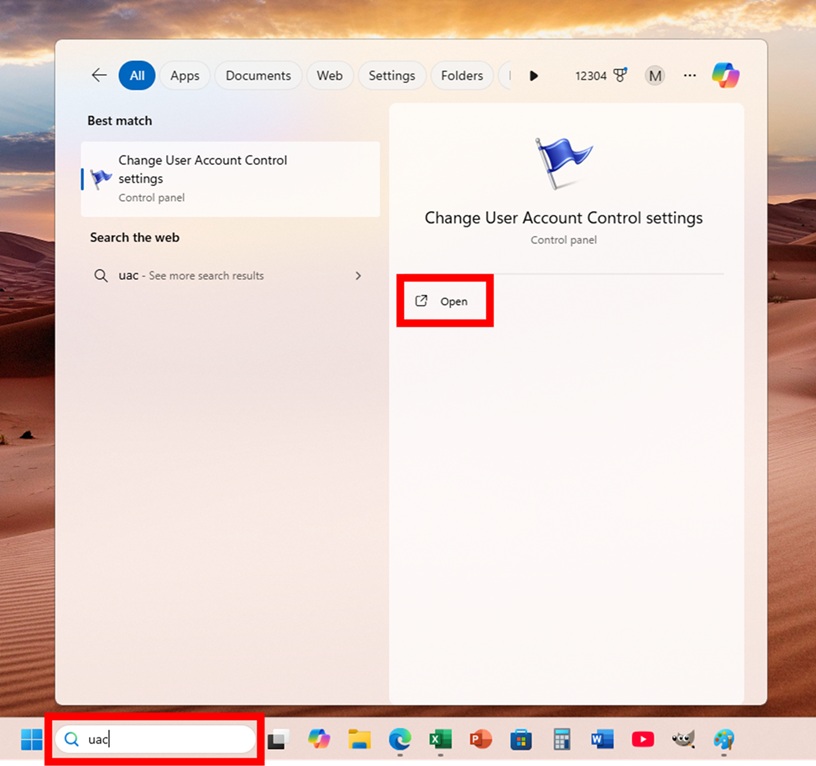
Task: Click the Copilot icon in search panel
Action: click(725, 75)
